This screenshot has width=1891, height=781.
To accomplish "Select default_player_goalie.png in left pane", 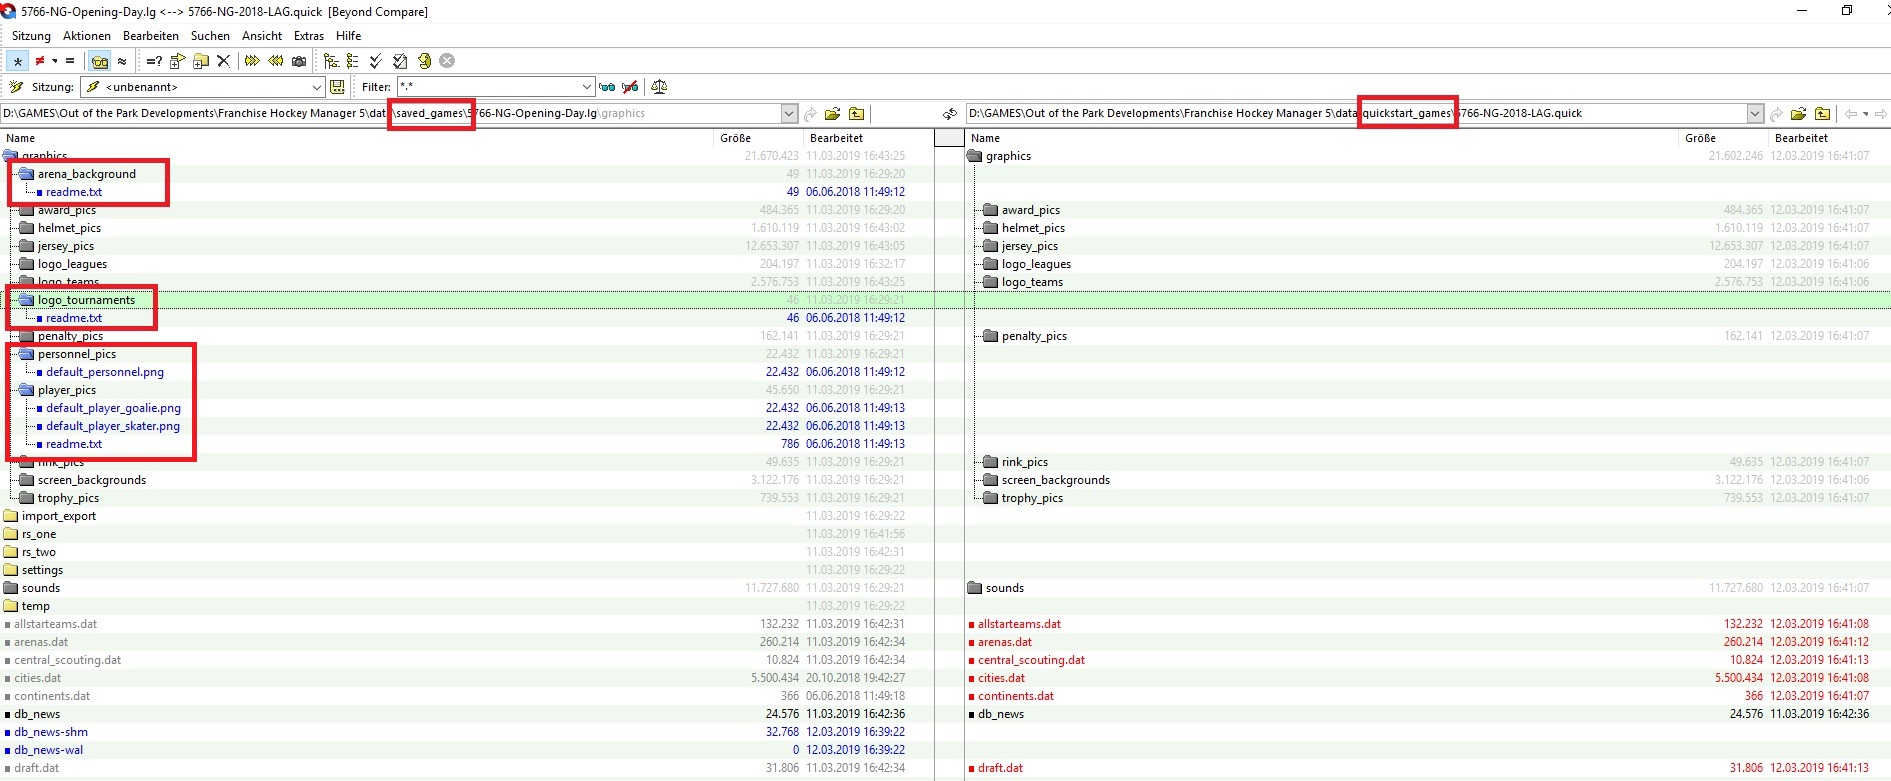I will 113,408.
